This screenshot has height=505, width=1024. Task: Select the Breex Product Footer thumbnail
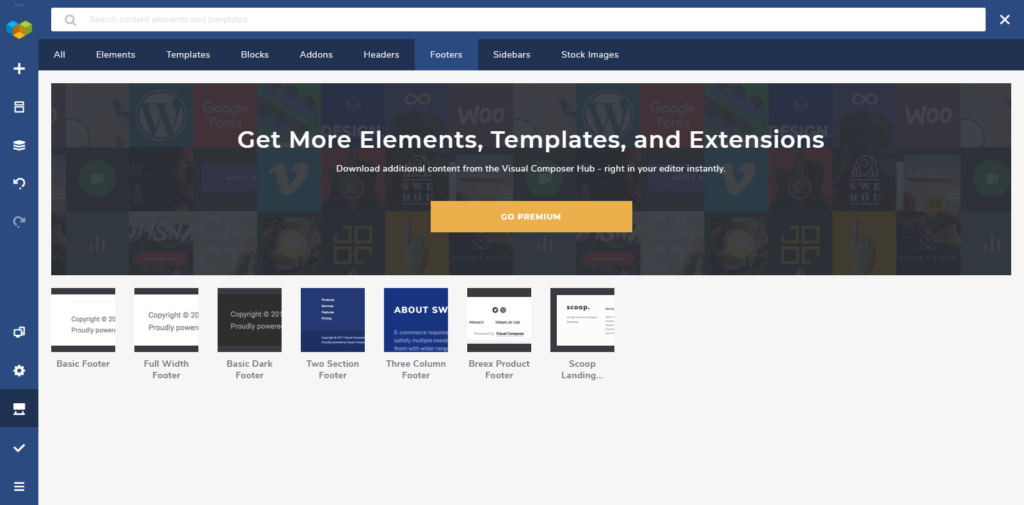(499, 319)
